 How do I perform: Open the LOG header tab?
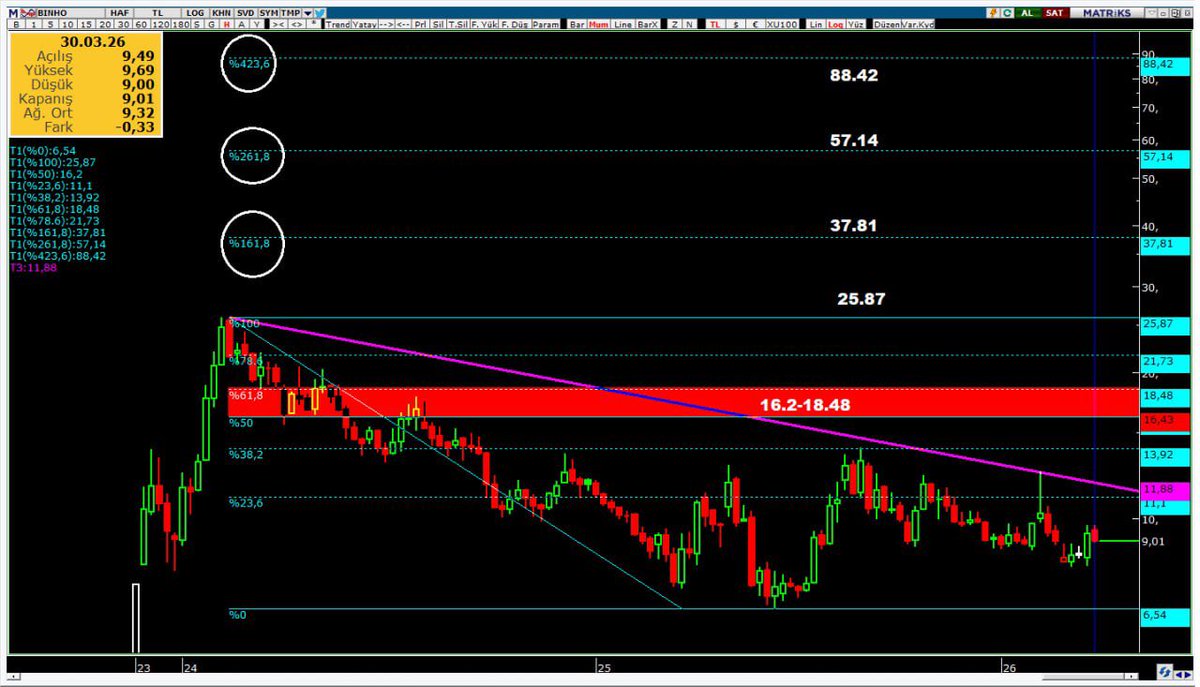(x=195, y=12)
